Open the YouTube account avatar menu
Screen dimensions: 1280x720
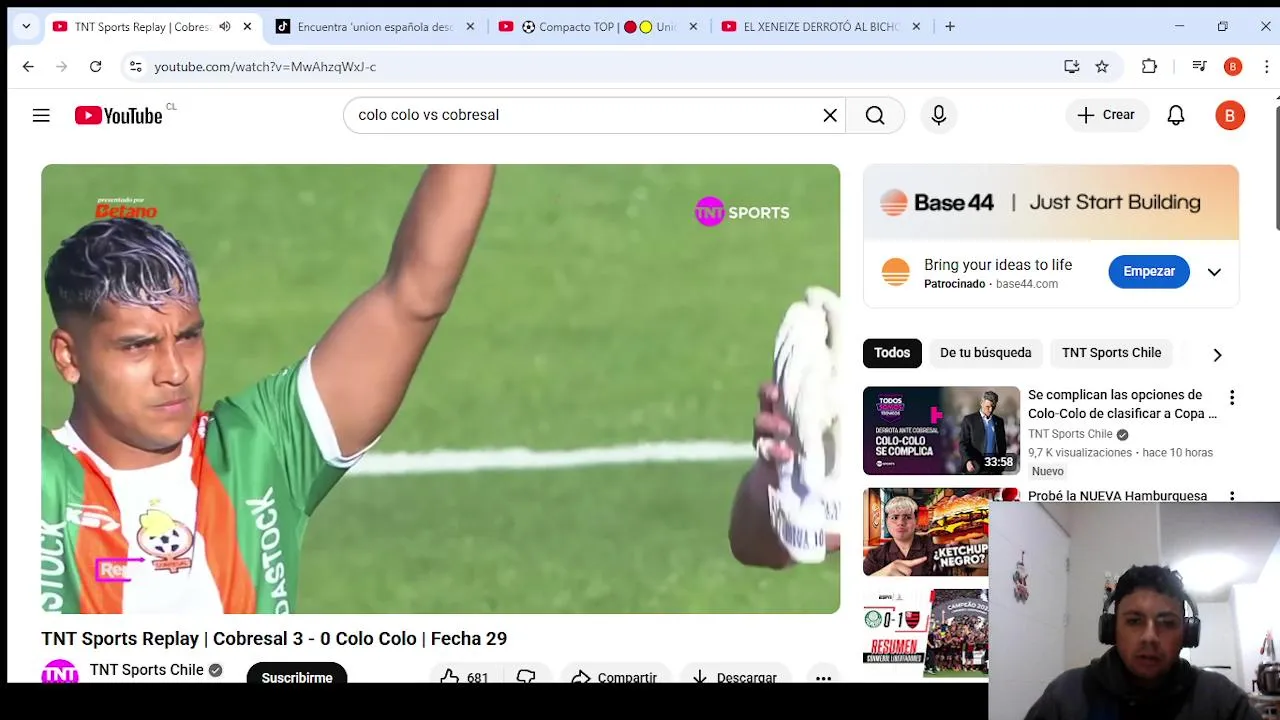tap(1230, 115)
